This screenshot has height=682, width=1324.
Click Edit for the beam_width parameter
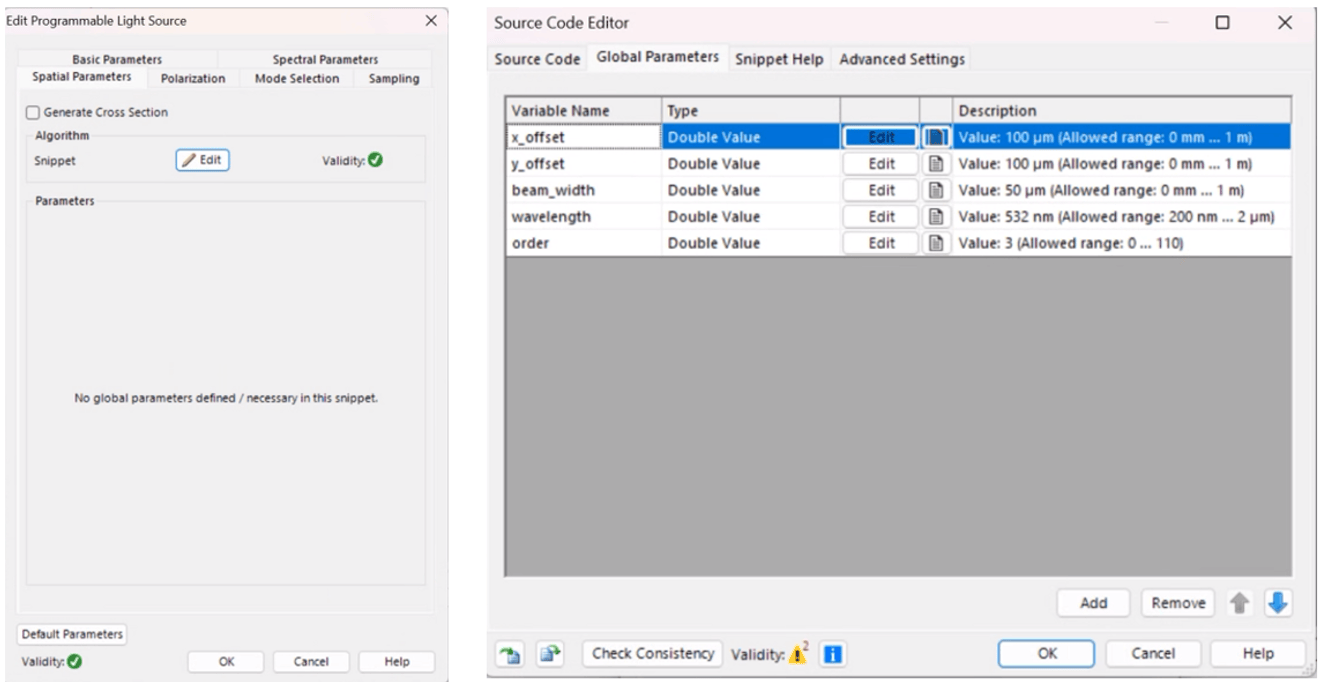881,190
